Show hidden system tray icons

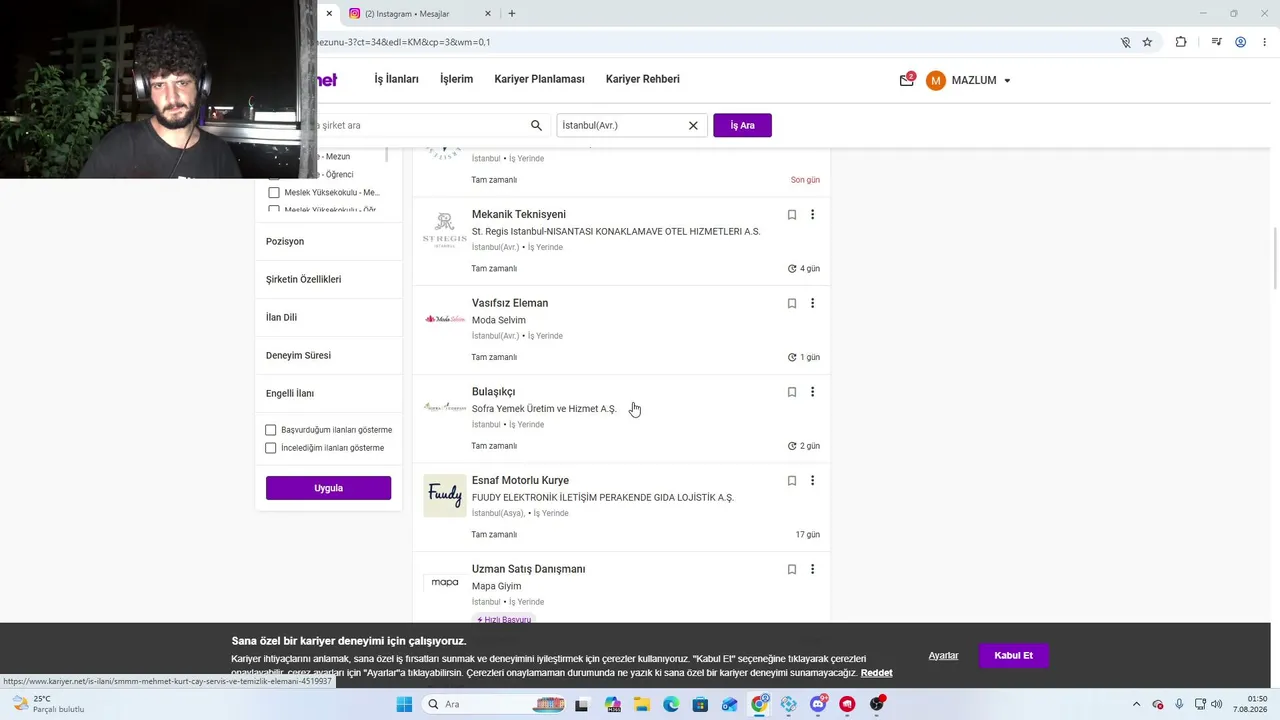point(1136,704)
